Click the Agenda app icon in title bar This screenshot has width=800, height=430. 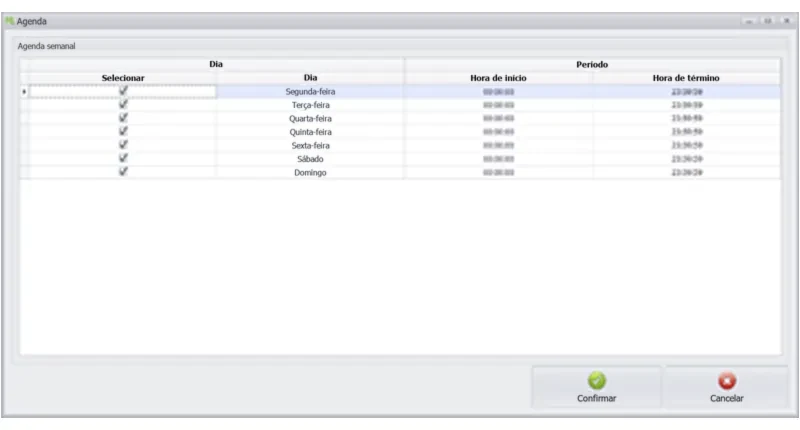[x=9, y=21]
